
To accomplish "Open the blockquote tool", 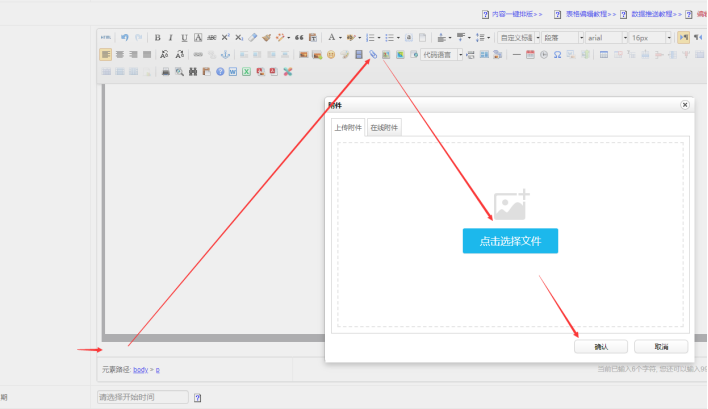I will 299,37.
